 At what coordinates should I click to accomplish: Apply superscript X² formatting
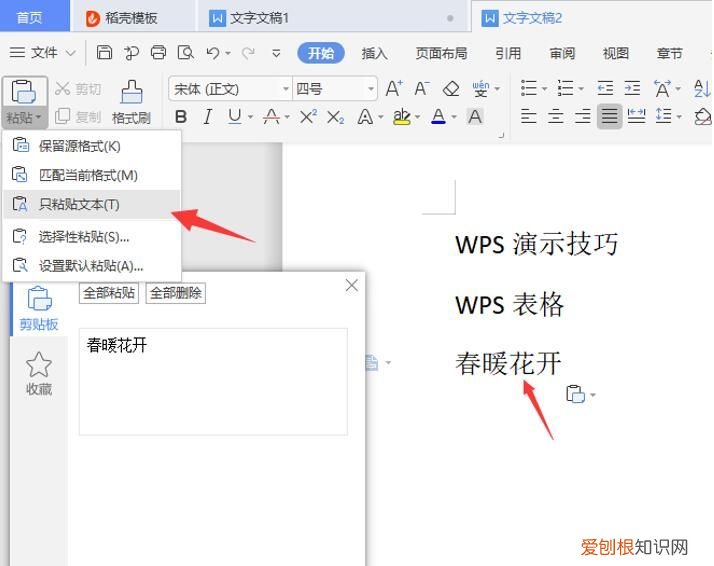308,117
